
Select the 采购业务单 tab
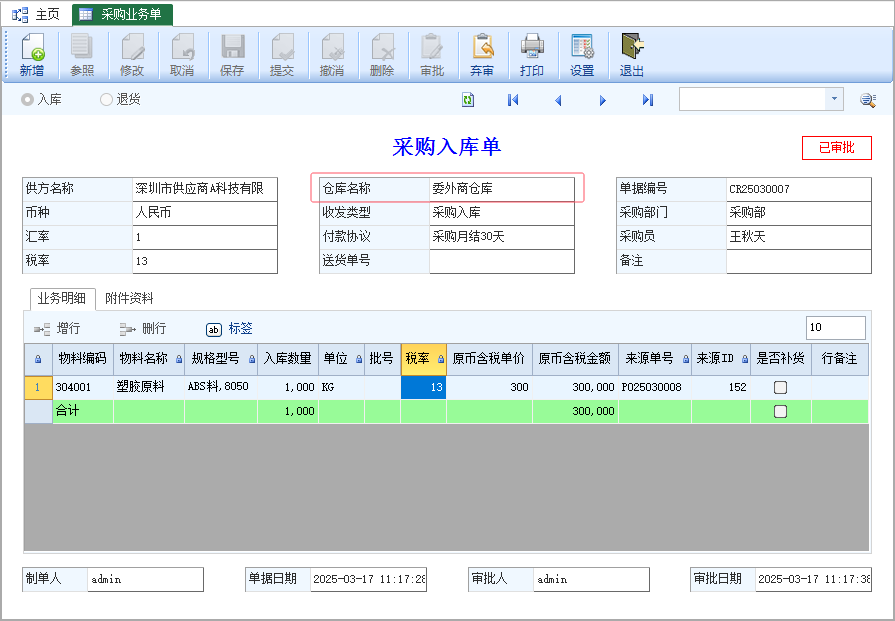coord(122,14)
